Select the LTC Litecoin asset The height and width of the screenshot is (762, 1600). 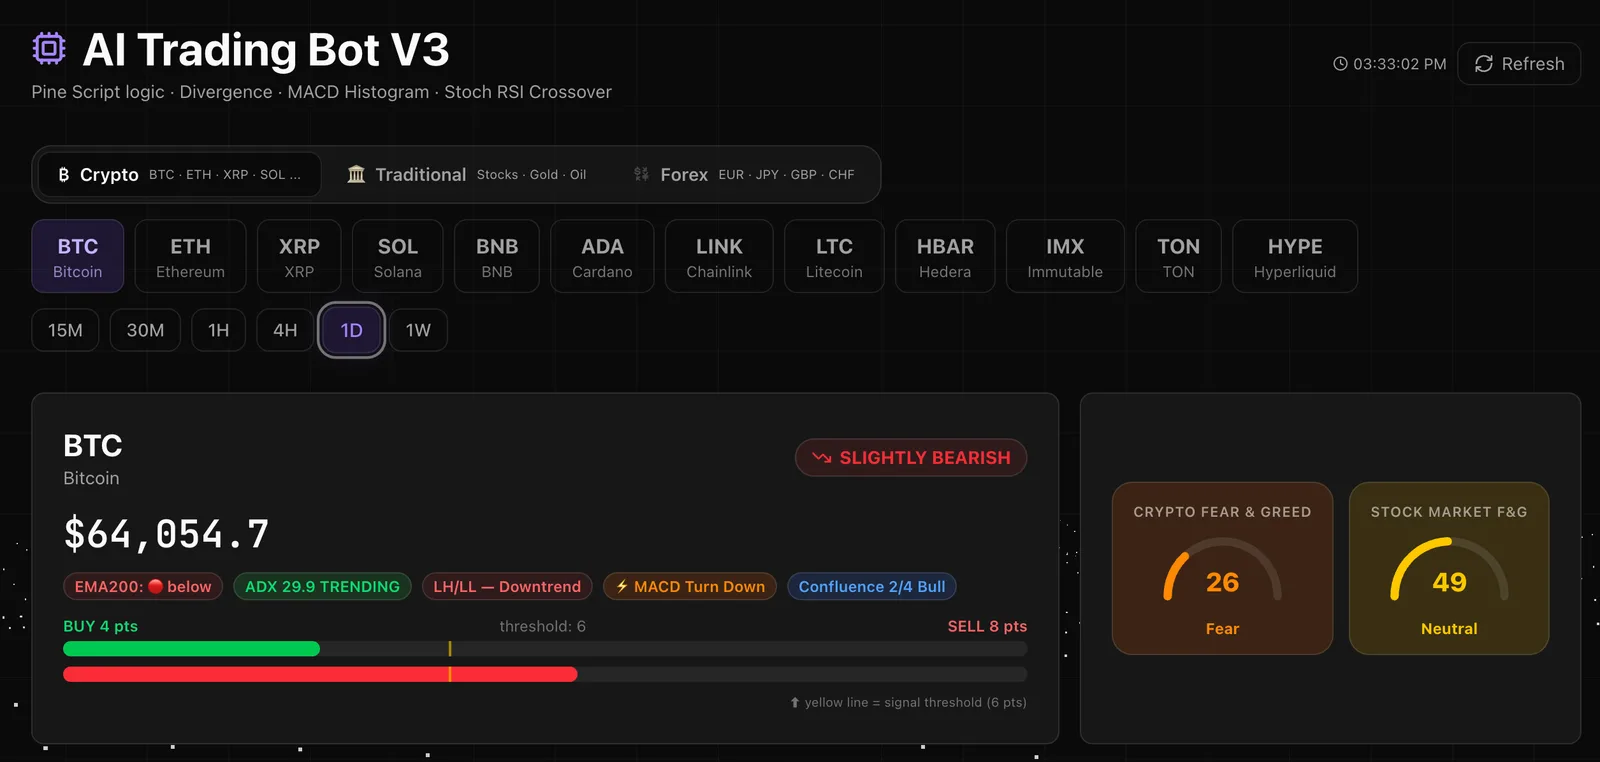834,256
